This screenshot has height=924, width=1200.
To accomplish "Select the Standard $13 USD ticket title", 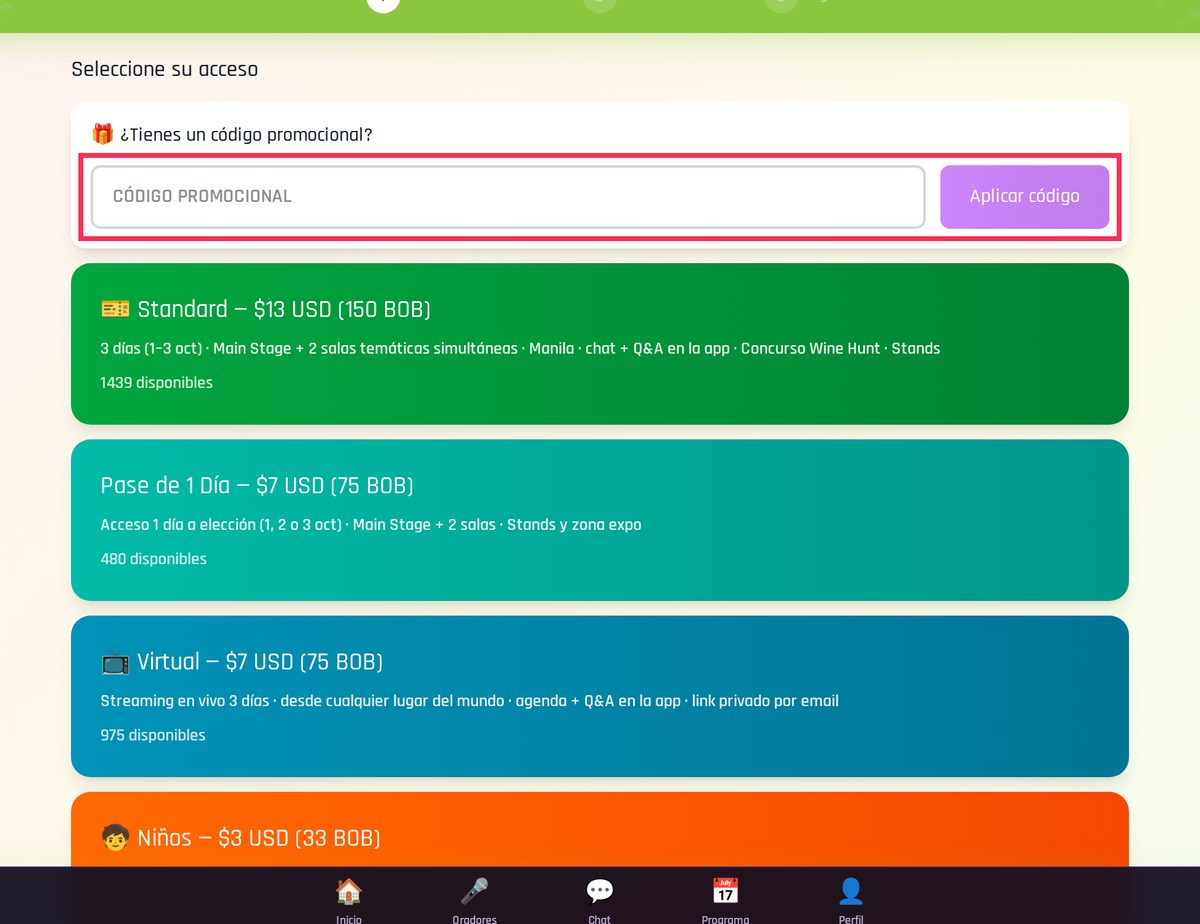I will pos(284,309).
